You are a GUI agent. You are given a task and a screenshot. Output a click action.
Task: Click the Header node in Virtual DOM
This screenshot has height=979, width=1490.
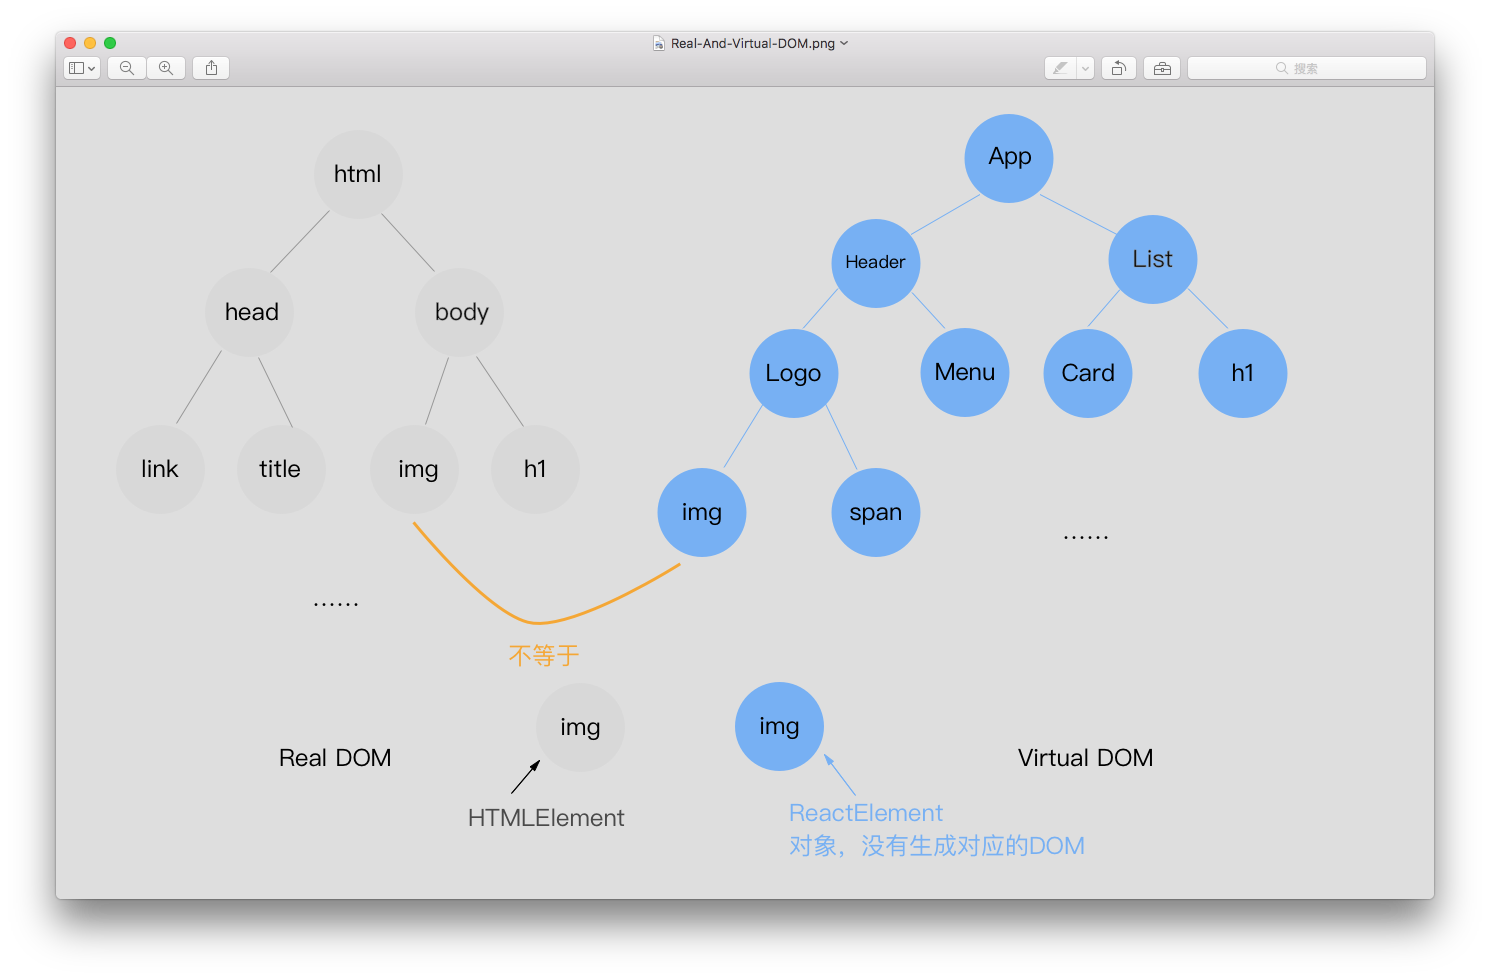[x=875, y=262]
